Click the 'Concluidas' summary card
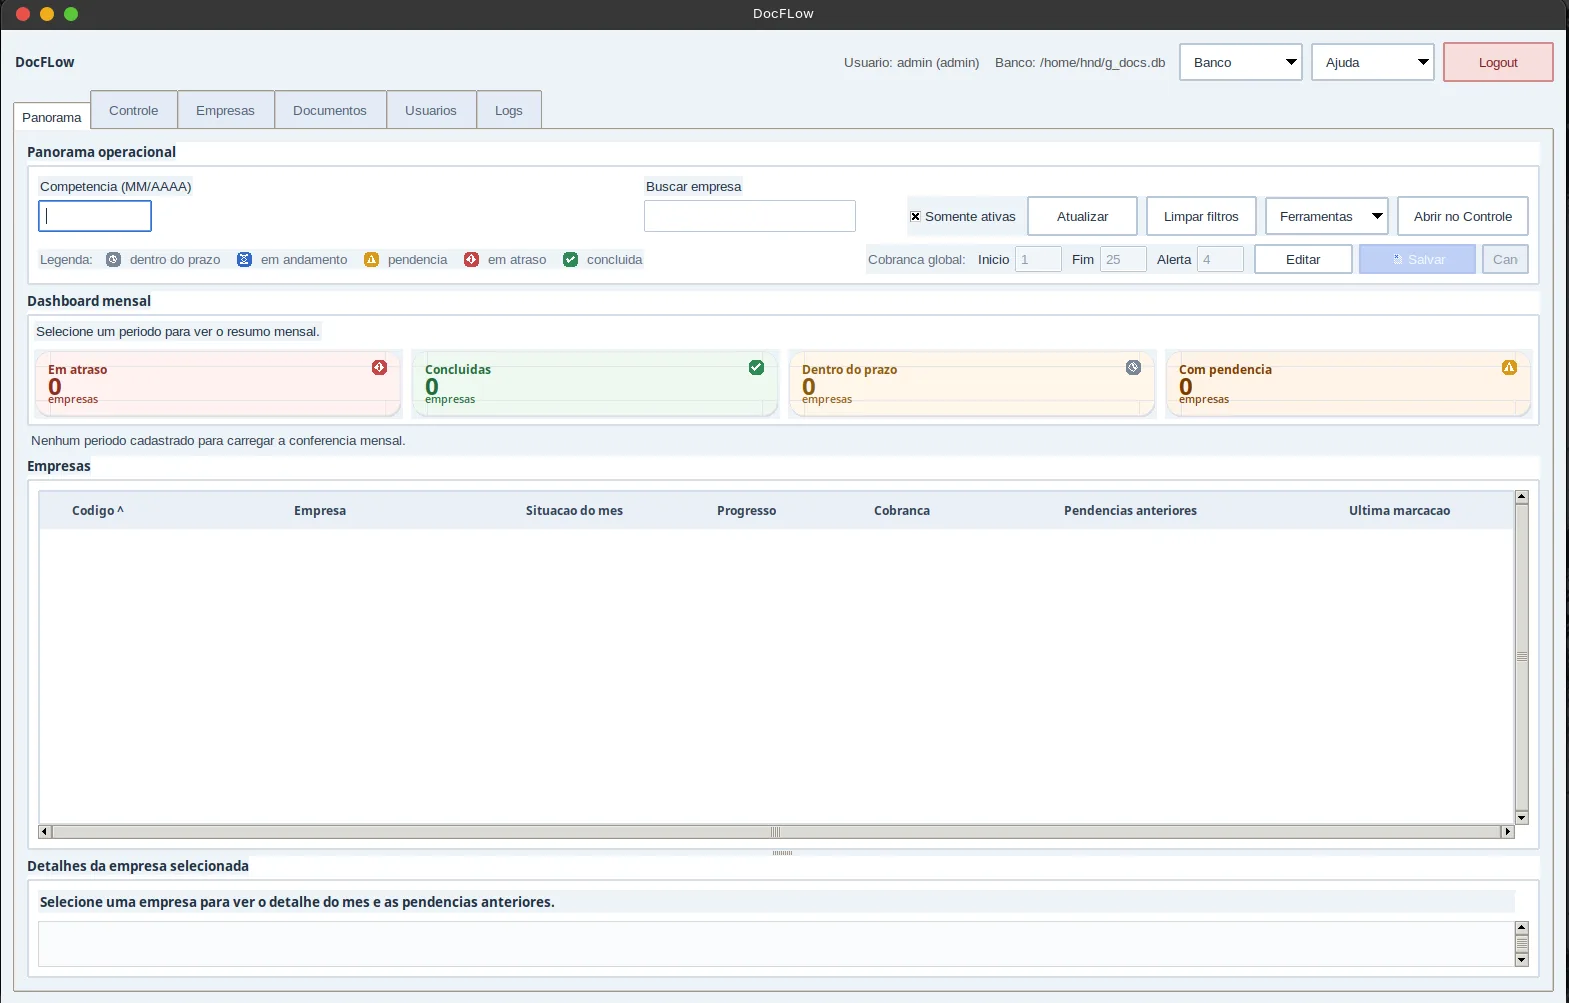 click(595, 383)
